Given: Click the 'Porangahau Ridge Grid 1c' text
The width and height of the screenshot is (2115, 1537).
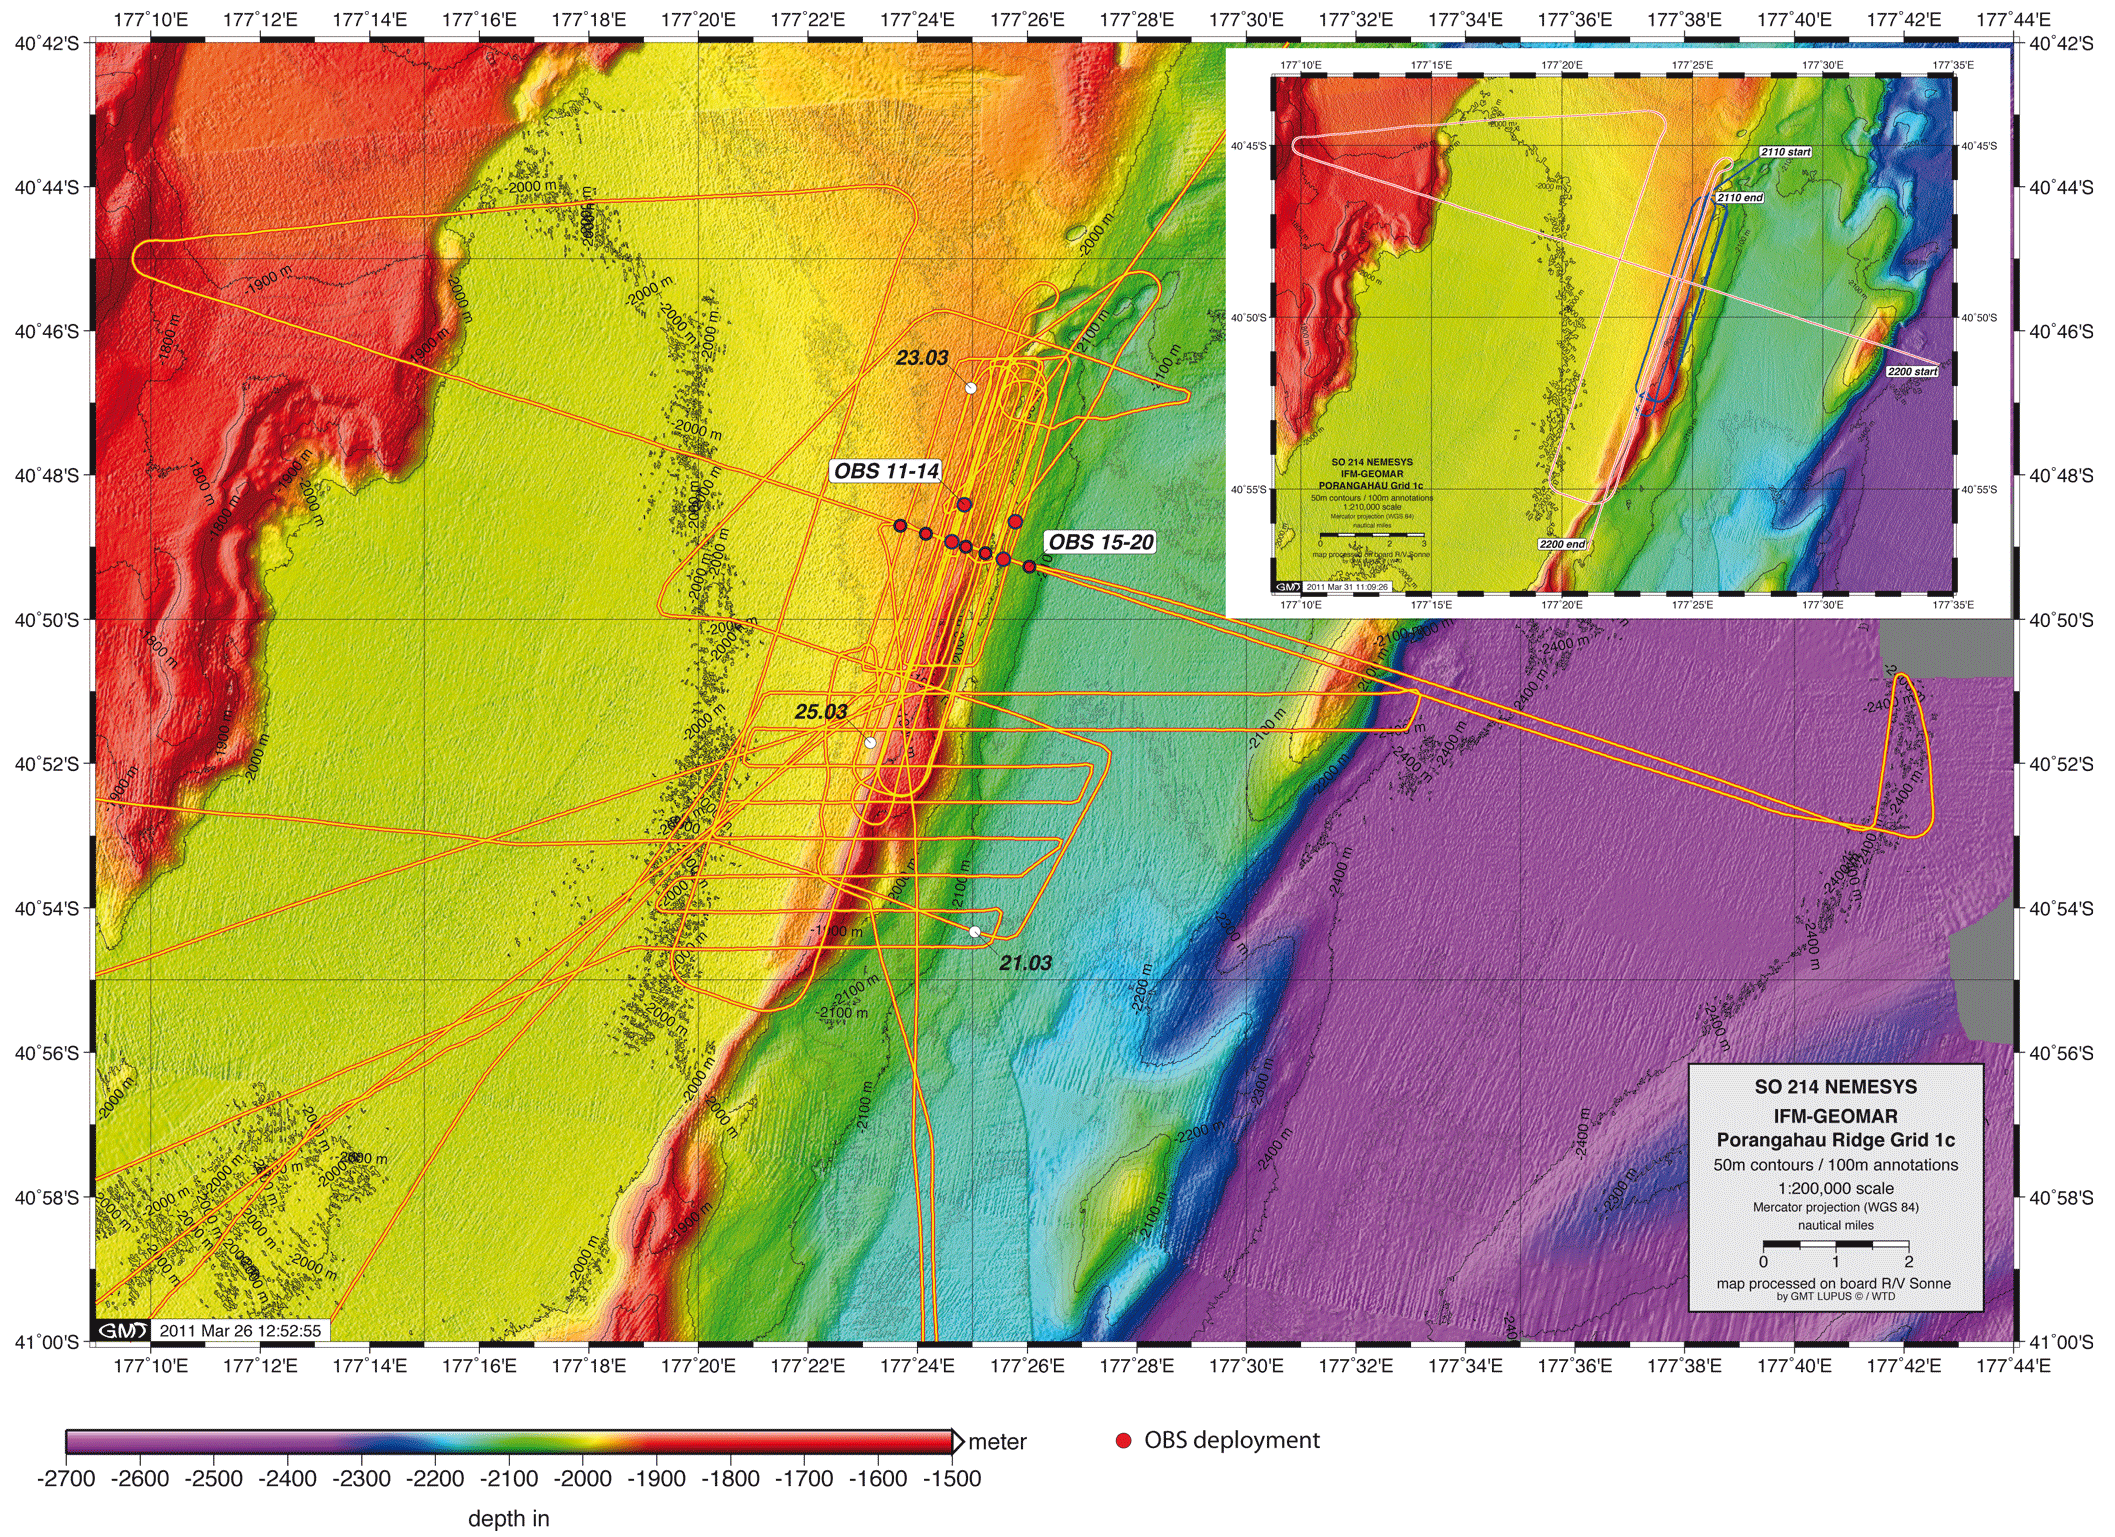Looking at the screenshot, I should click(x=1835, y=1140).
